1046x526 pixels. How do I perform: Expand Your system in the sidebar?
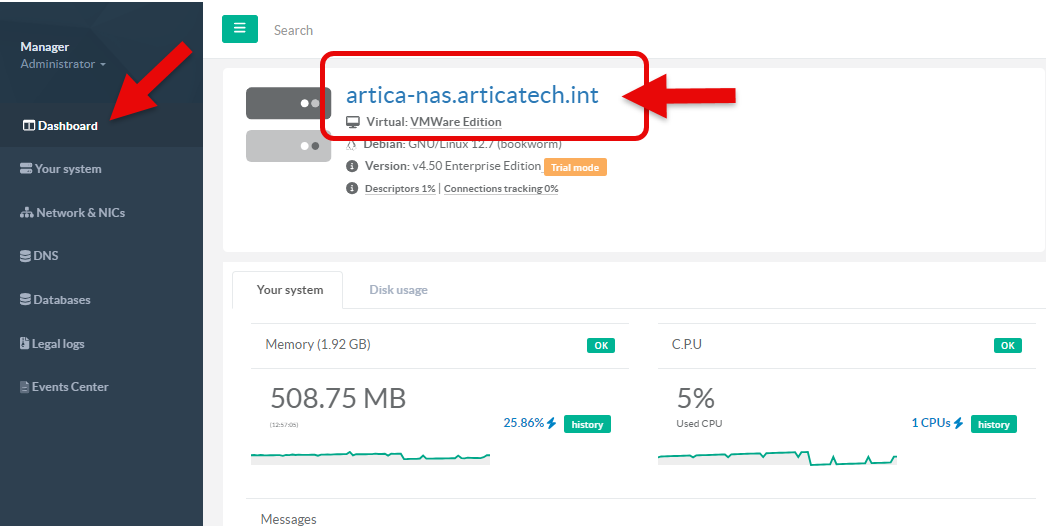(60, 169)
